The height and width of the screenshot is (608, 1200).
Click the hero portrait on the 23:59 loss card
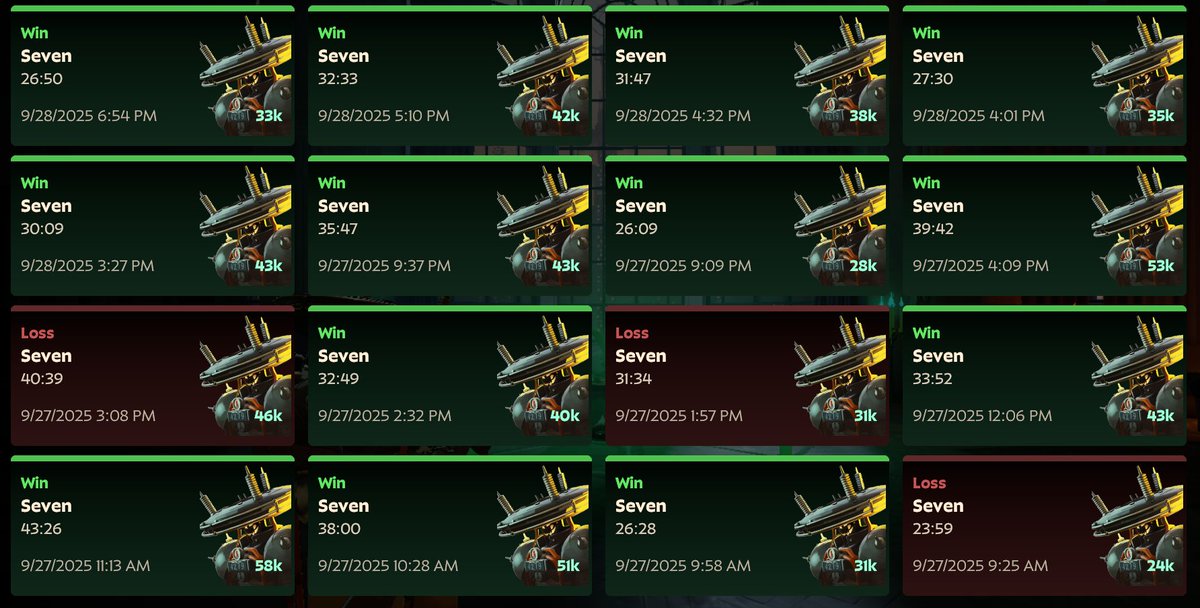click(1138, 527)
